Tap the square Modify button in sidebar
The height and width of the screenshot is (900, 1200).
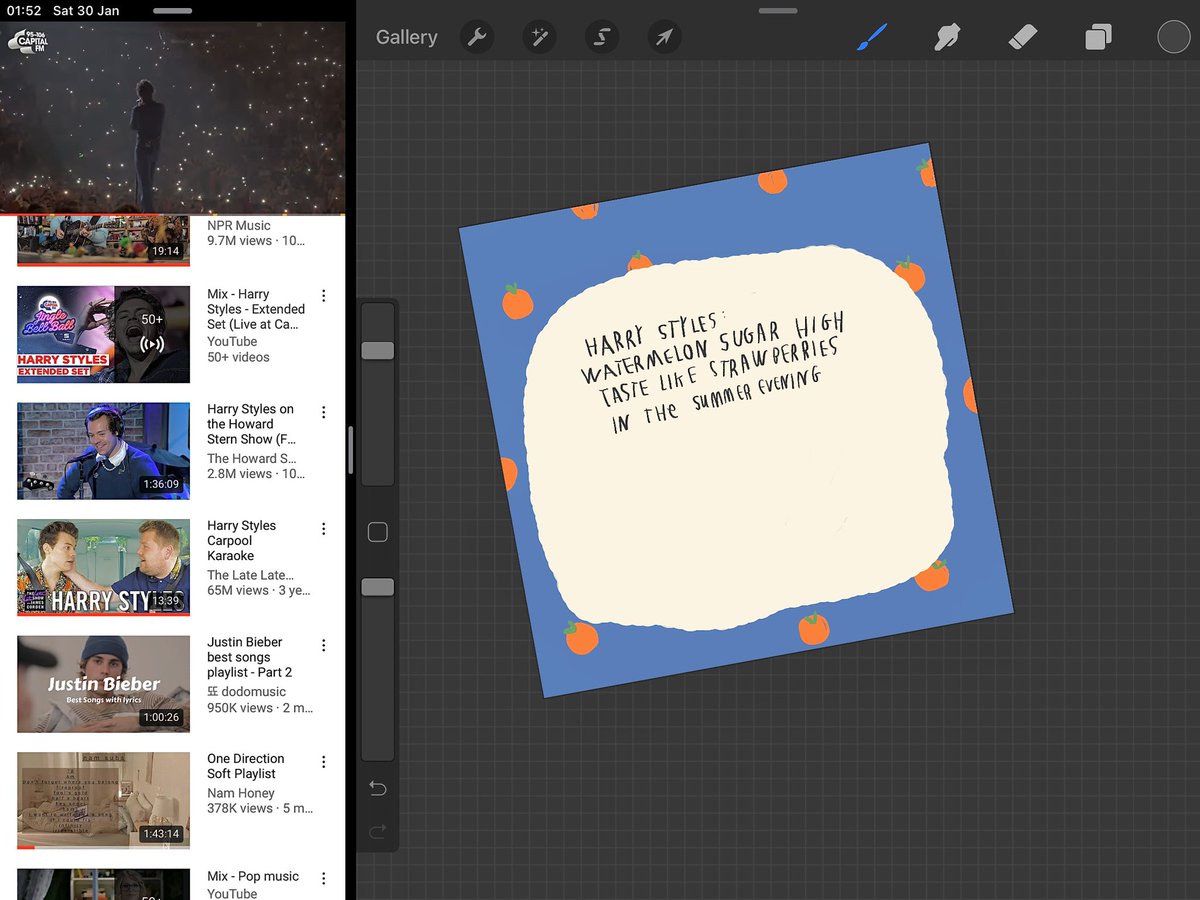tap(378, 532)
